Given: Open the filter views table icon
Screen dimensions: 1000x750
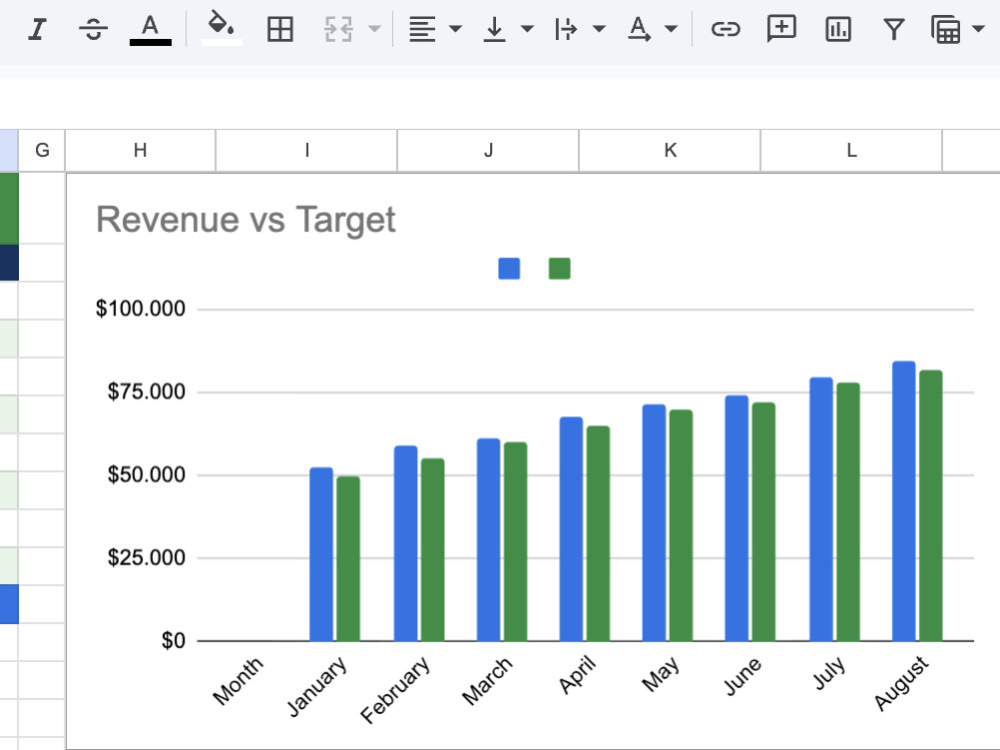Looking at the screenshot, I should [946, 29].
